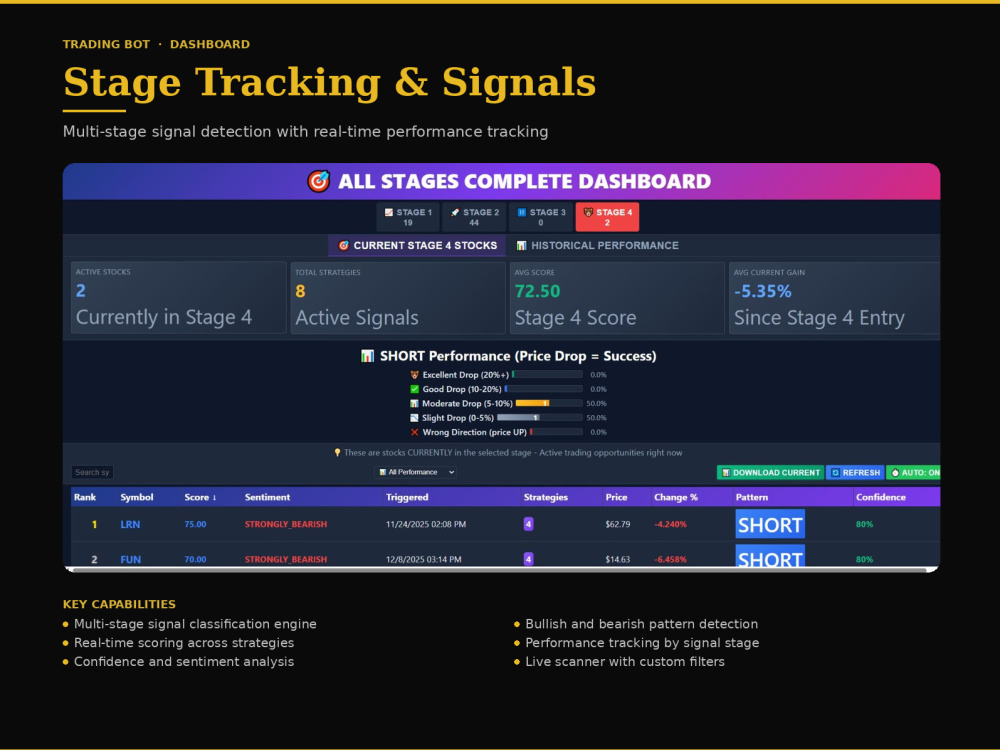
Task: Open the All Performance dropdown
Action: 415,473
